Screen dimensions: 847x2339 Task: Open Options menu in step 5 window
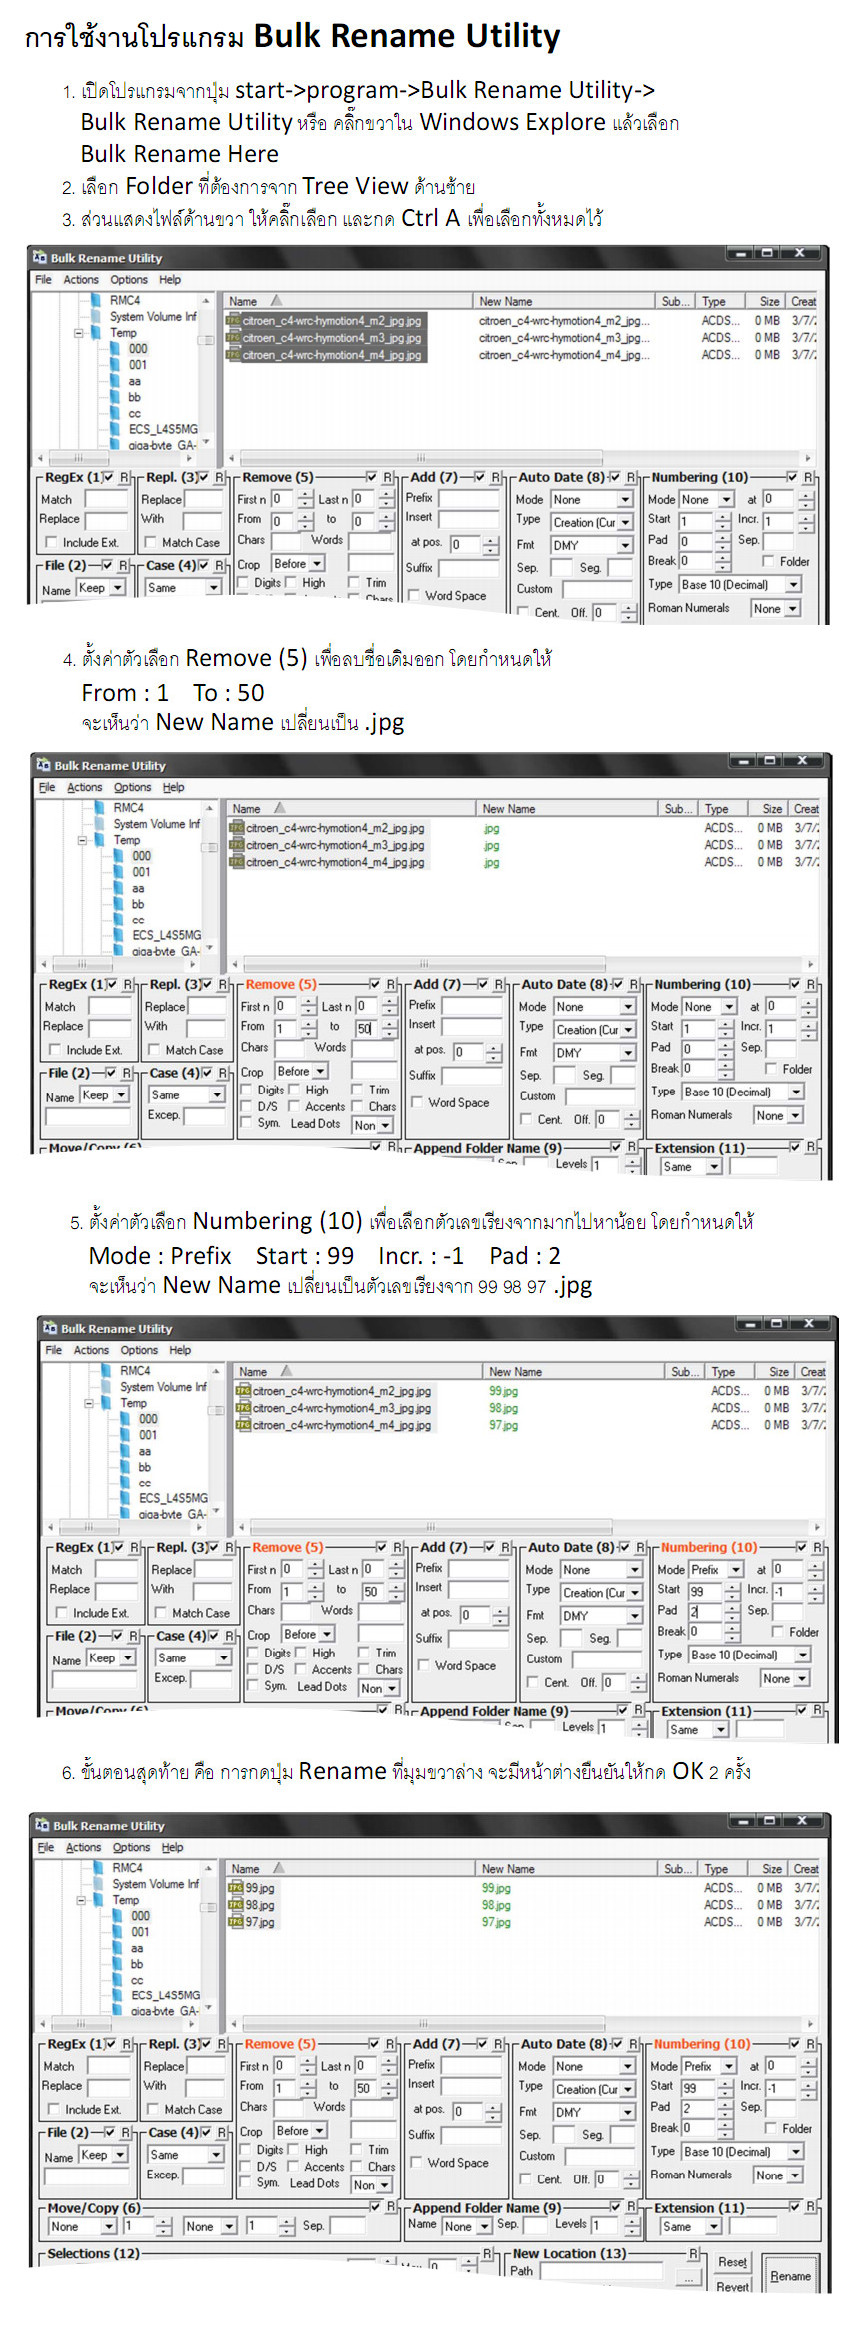pyautogui.click(x=139, y=1350)
